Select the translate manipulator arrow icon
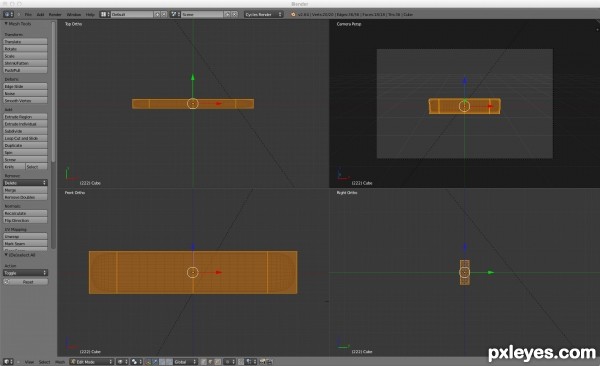Viewport: 600px width, 366px height. pyautogui.click(x=155, y=361)
